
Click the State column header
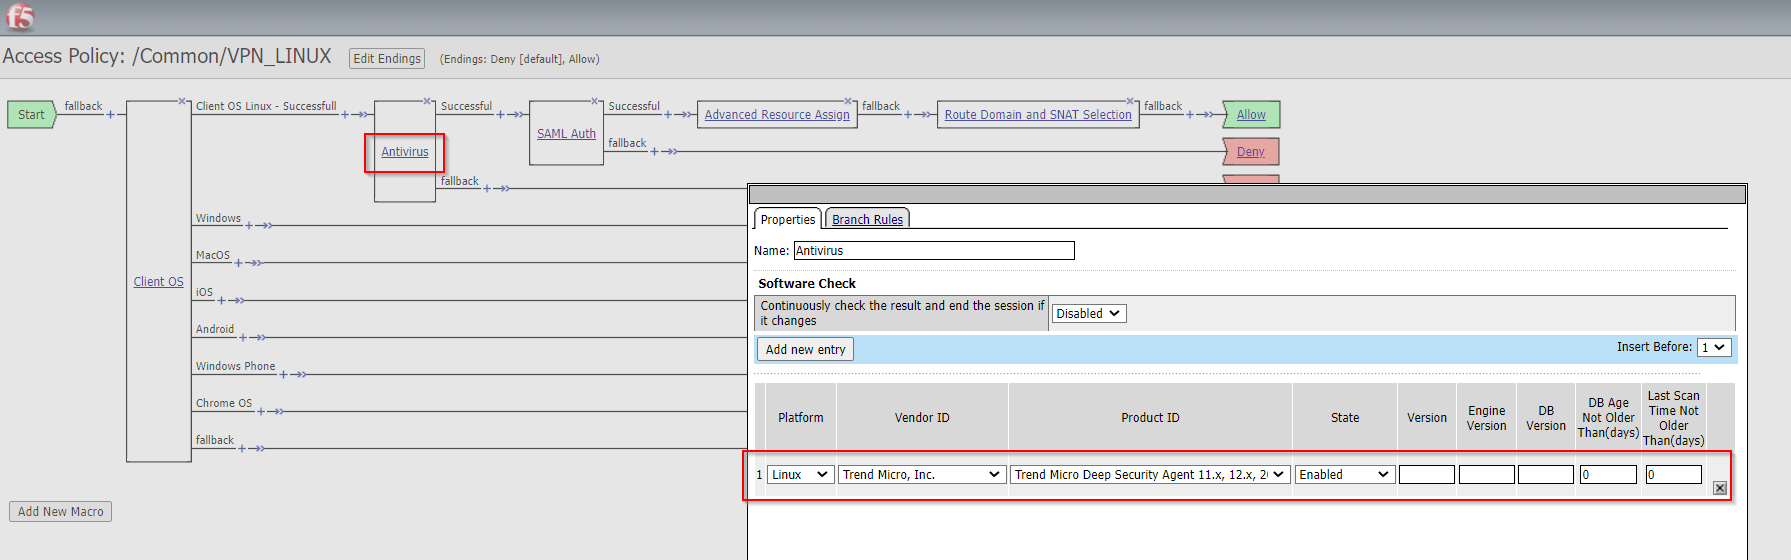pos(1345,418)
